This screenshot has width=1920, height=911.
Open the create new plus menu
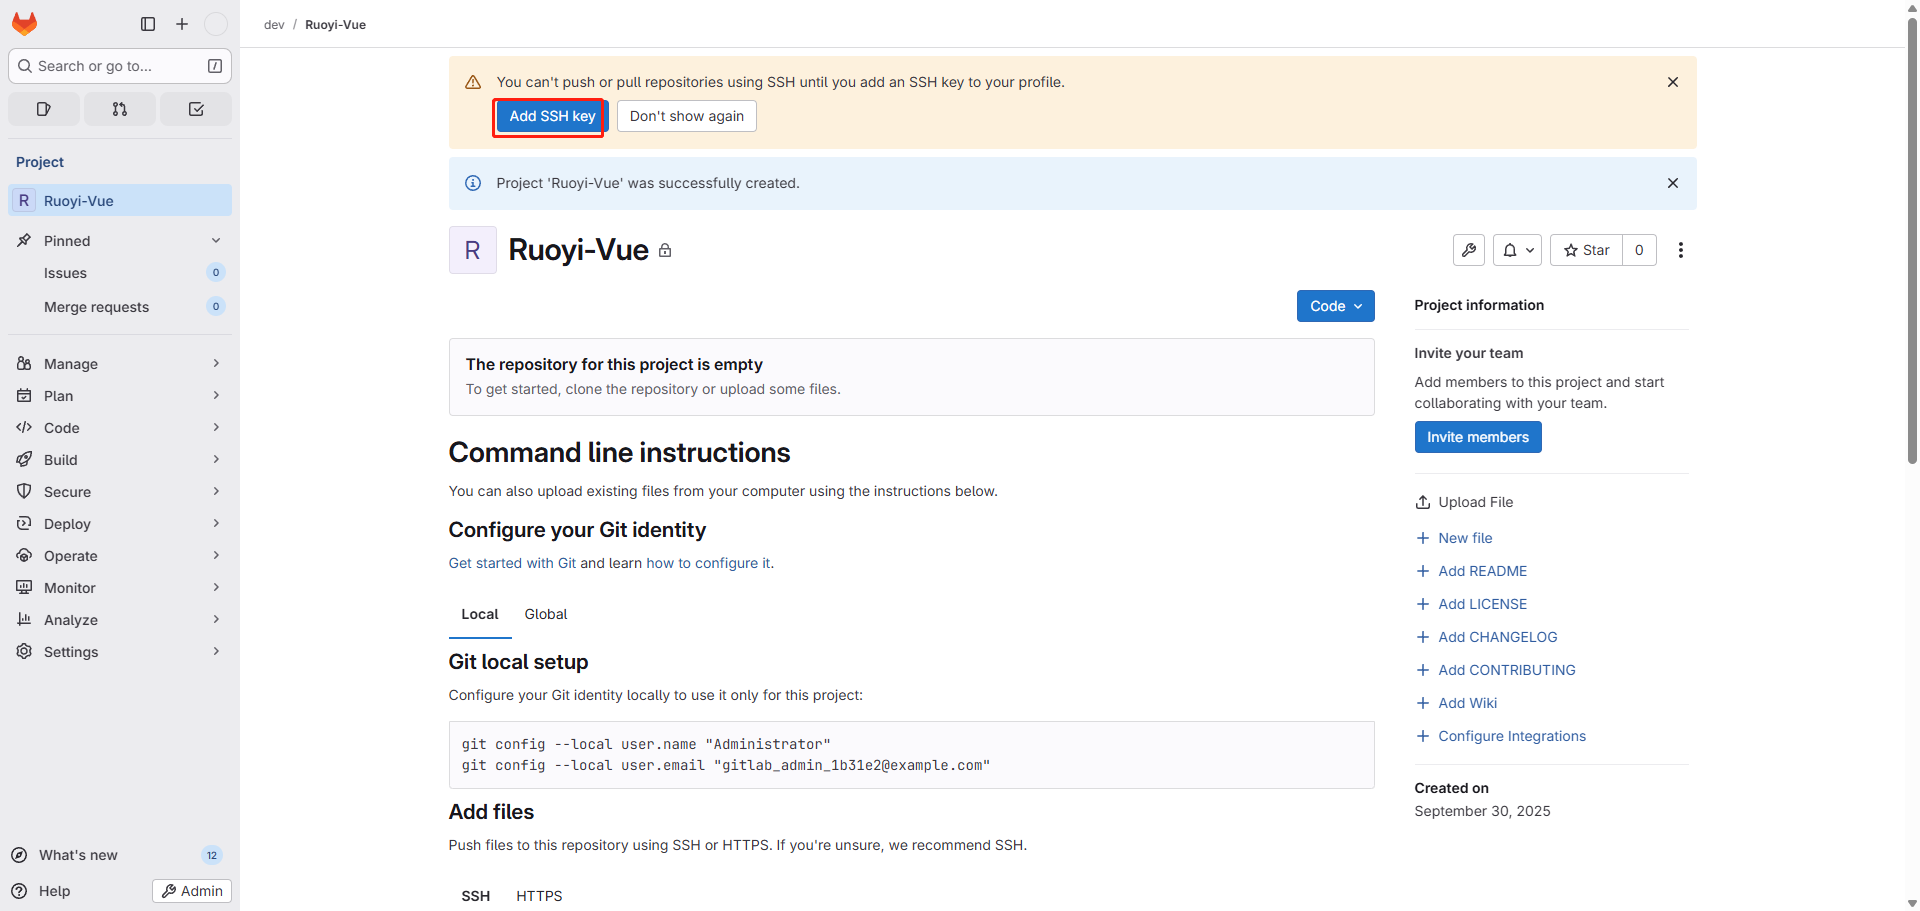coord(182,24)
